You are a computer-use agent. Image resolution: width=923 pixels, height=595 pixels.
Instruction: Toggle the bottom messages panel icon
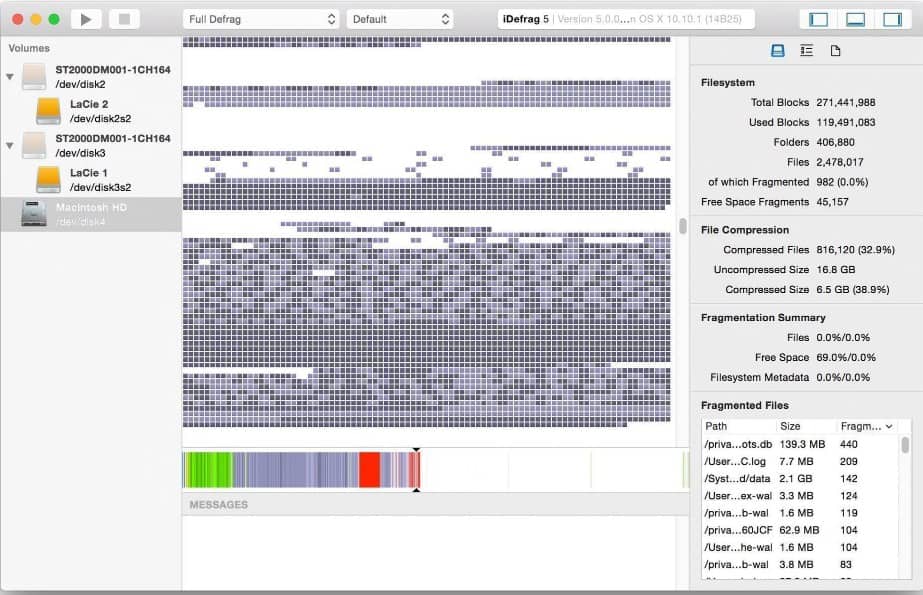click(855, 19)
